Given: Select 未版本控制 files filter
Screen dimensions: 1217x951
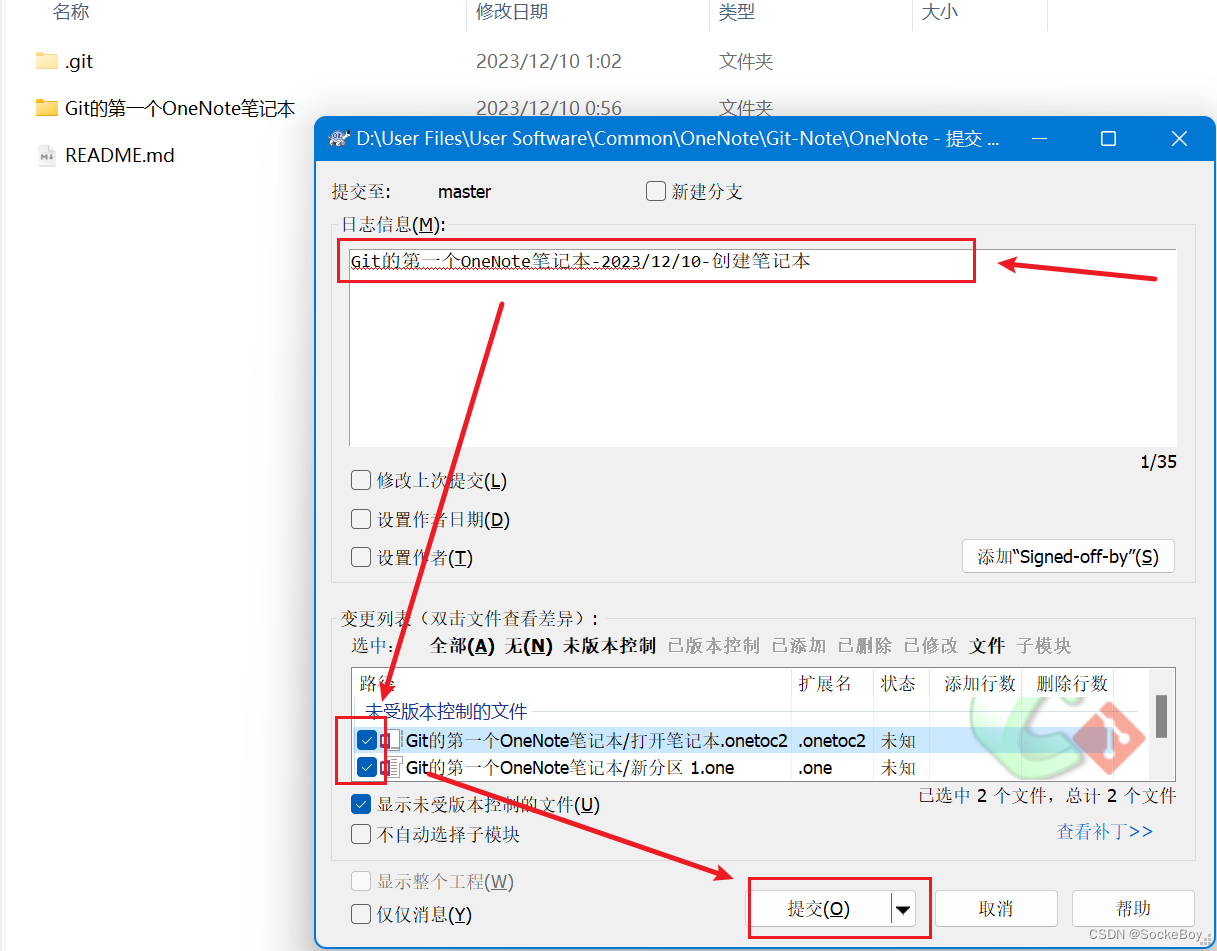Looking at the screenshot, I should pos(609,646).
